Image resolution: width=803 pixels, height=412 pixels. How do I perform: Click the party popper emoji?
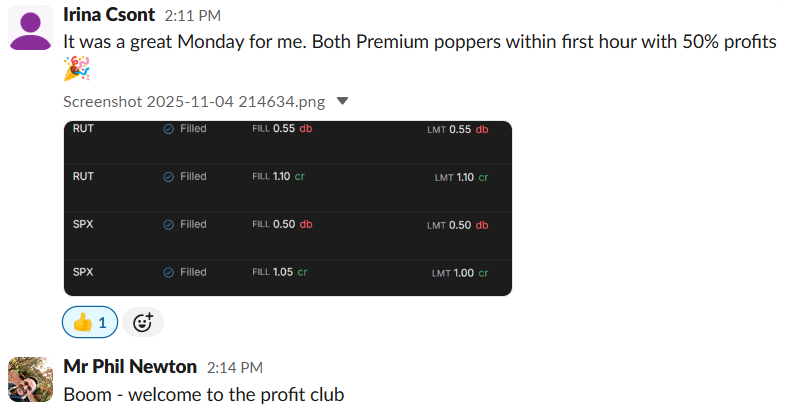76,69
